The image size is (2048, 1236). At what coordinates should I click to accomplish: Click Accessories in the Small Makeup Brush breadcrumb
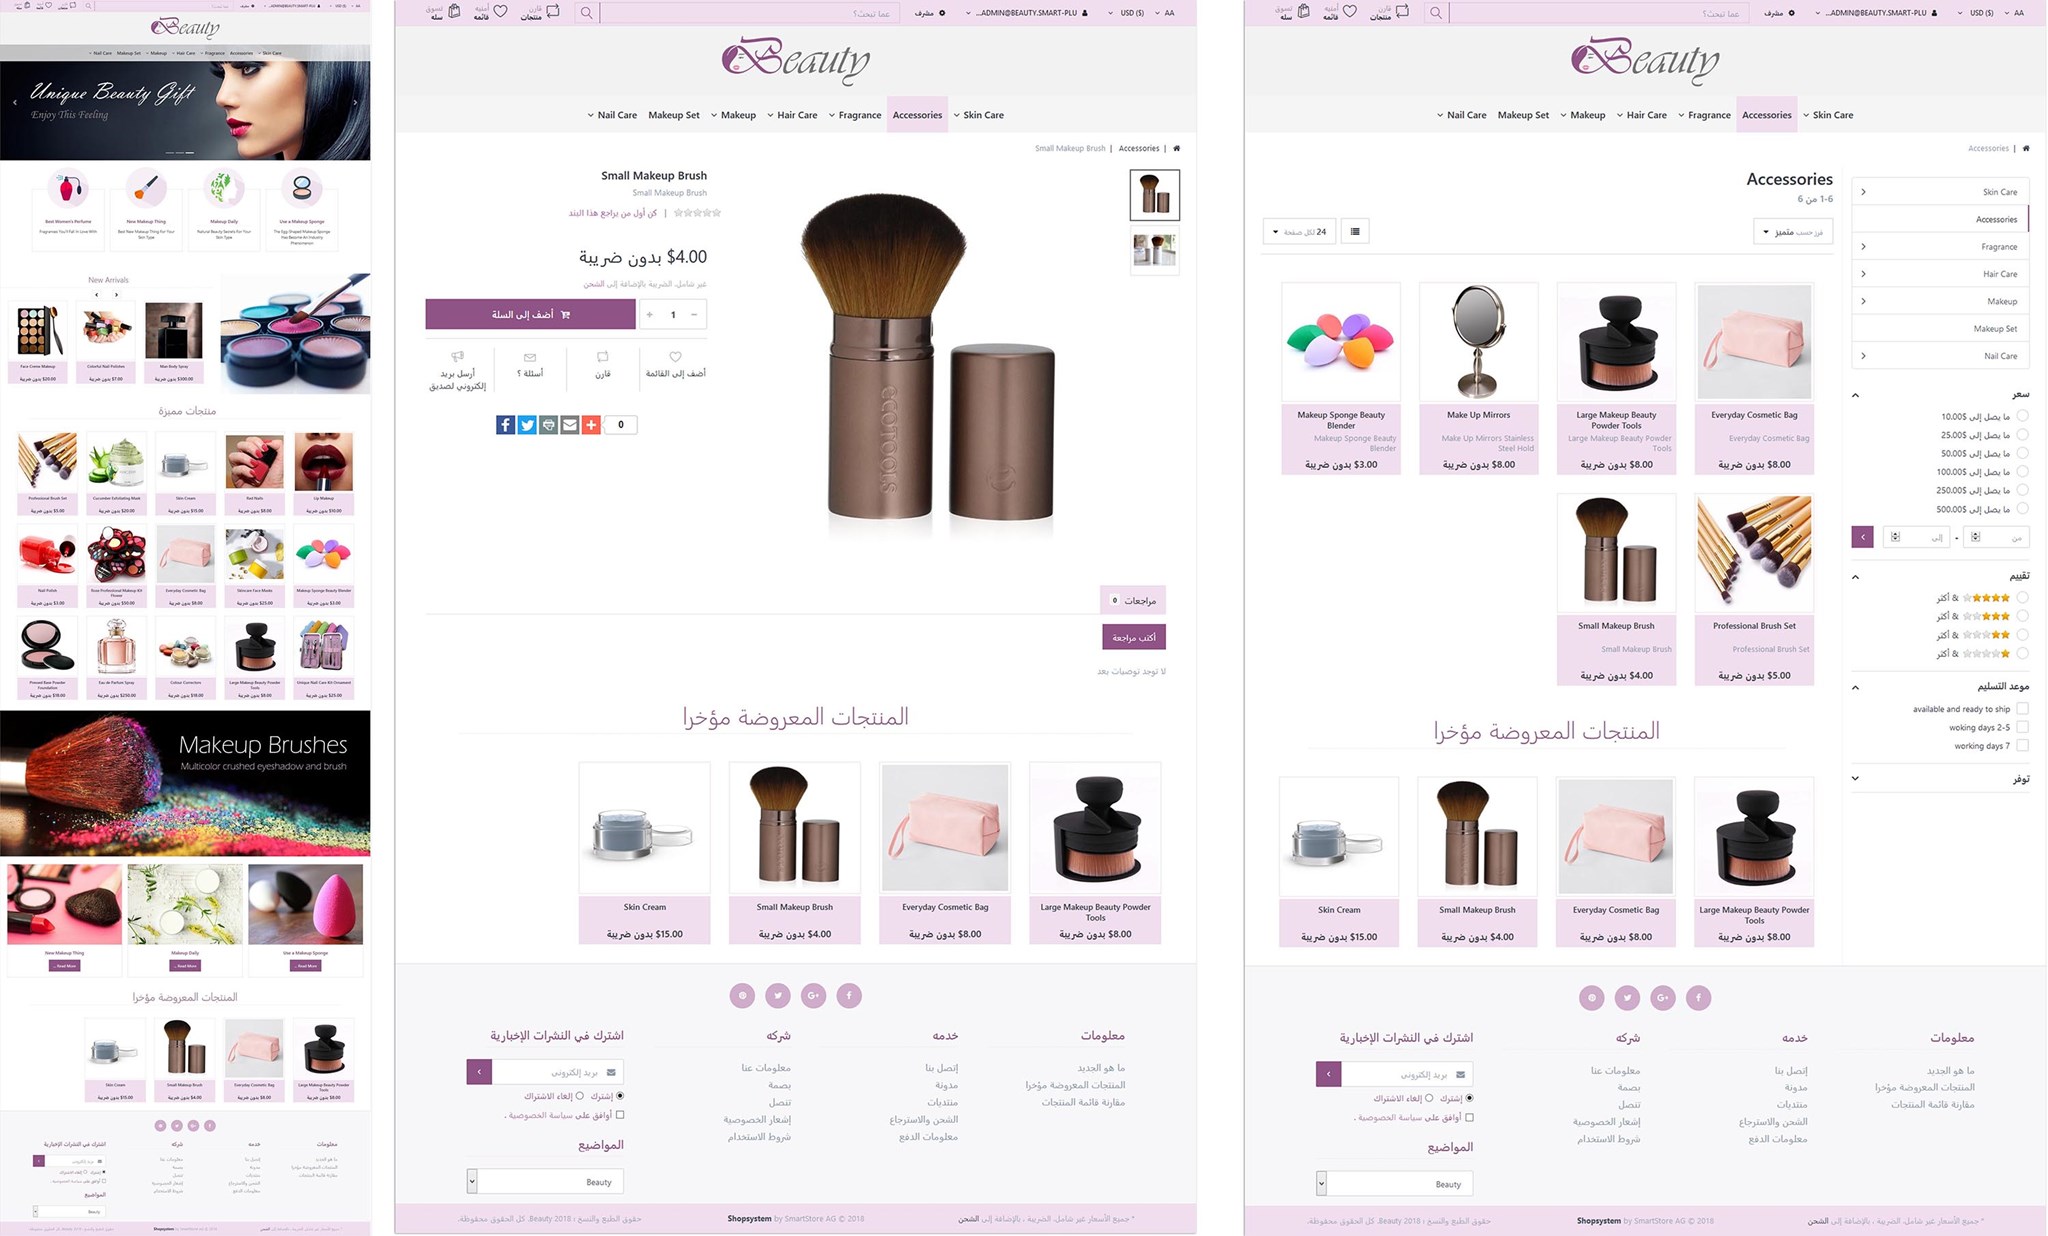pyautogui.click(x=1139, y=148)
